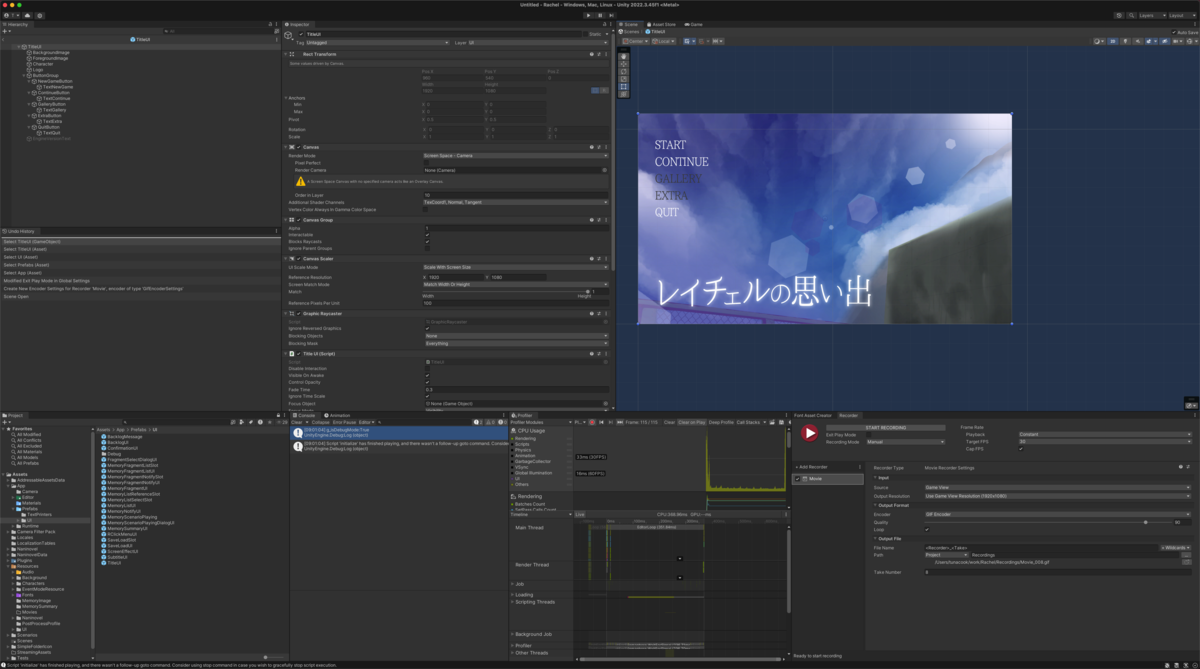The width and height of the screenshot is (1200, 669).
Task: Click the Wildcards button beside File Name
Action: (x=1176, y=548)
